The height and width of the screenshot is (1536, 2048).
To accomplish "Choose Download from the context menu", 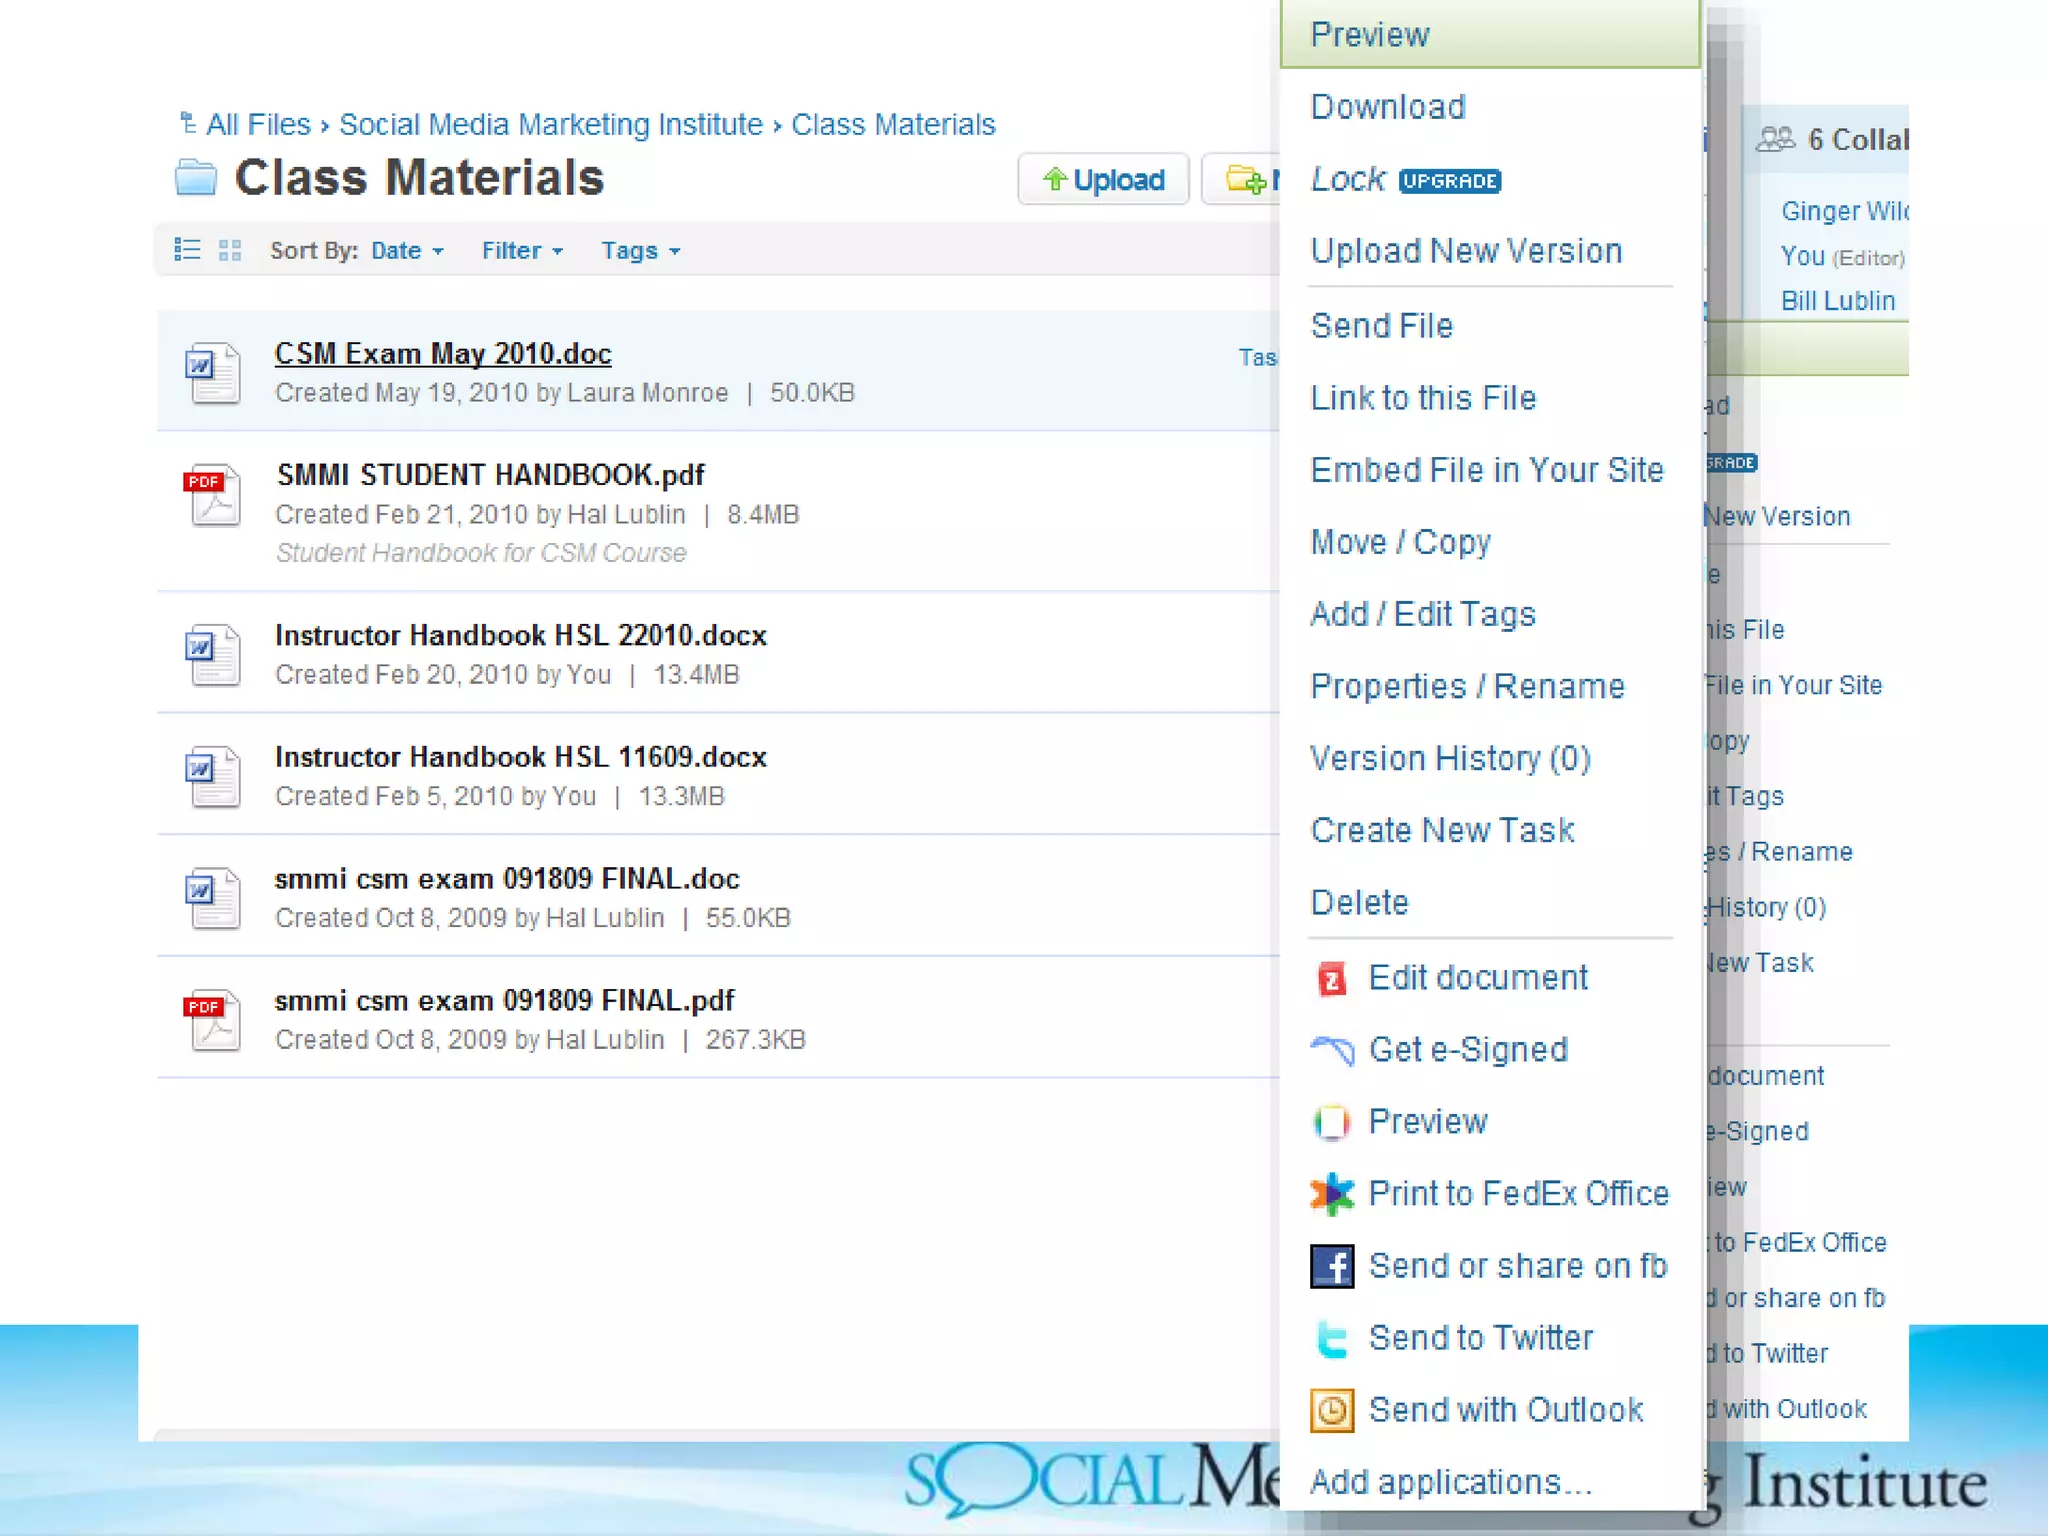I will [1388, 107].
